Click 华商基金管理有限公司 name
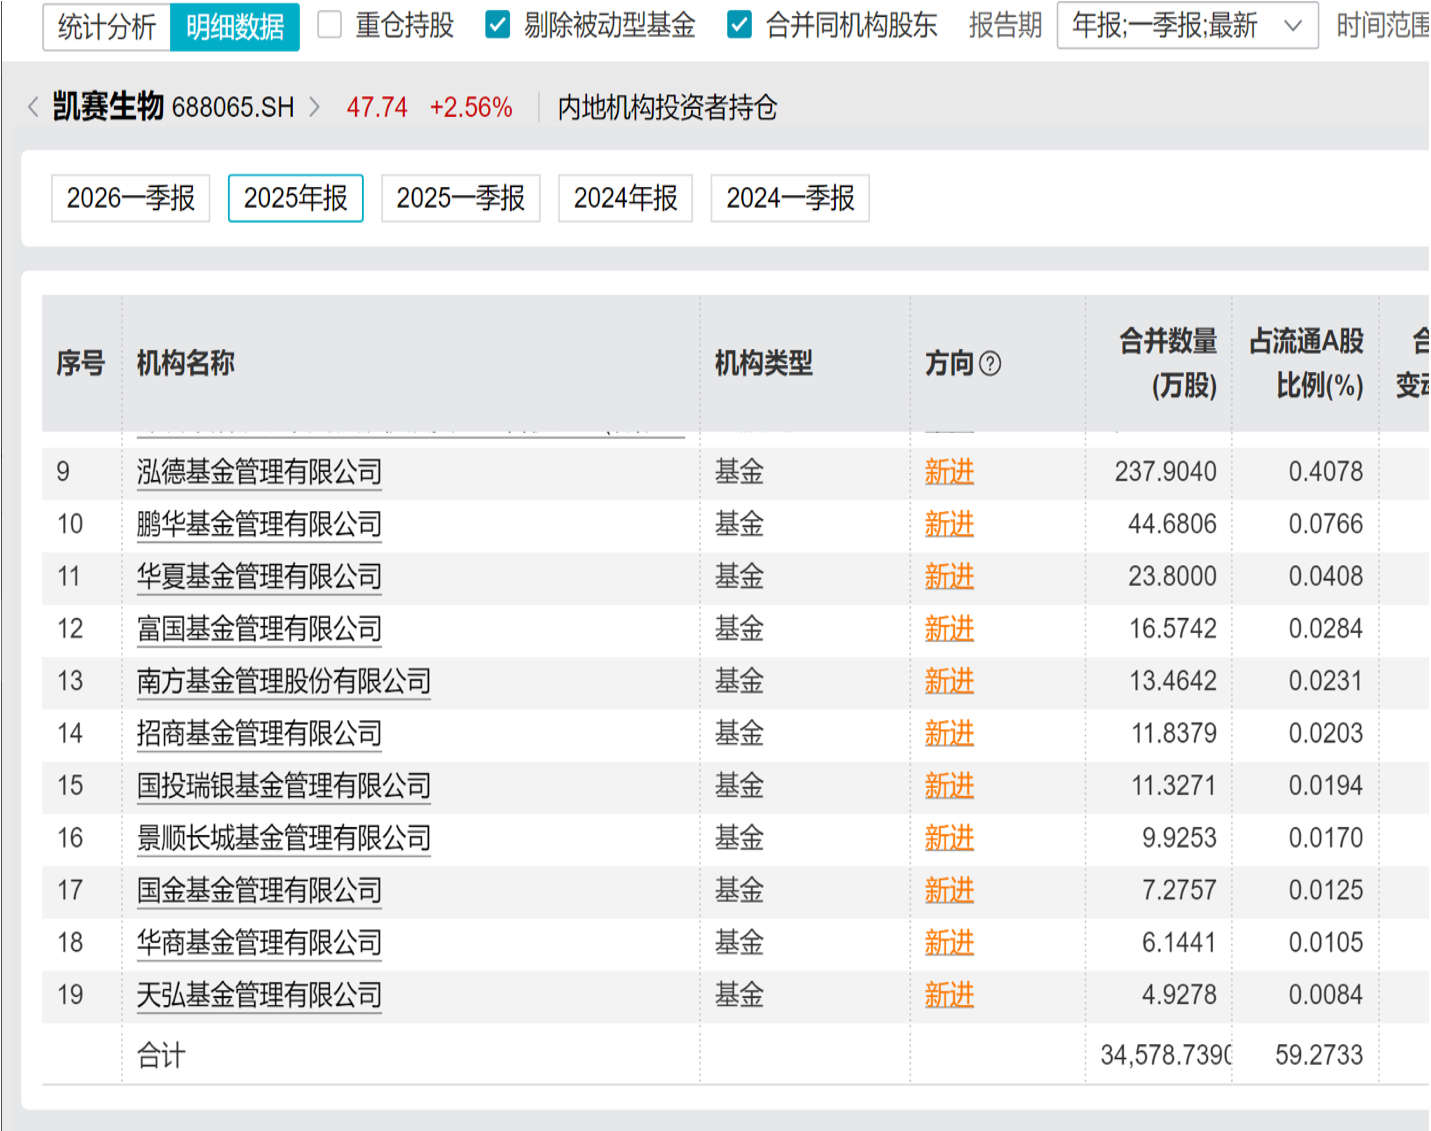Viewport: 1431px width, 1131px height. [260, 943]
